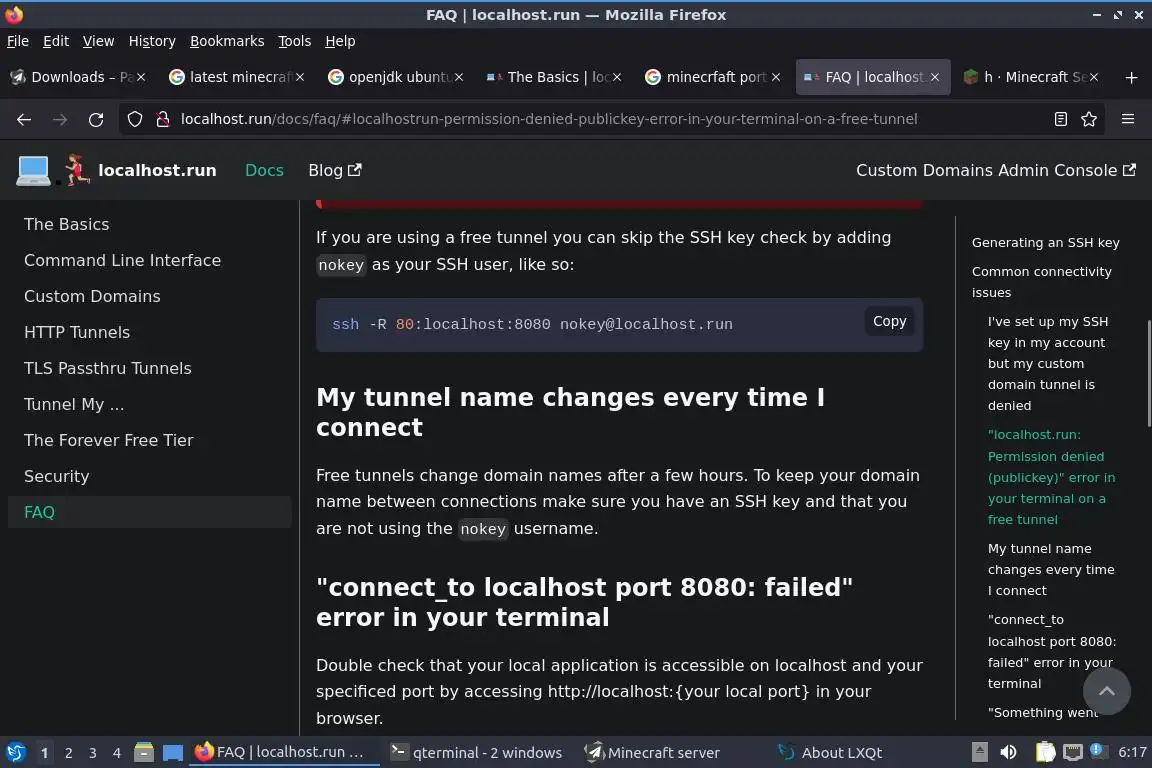The image size is (1152, 768).
Task: Toggle reader view for this page
Action: [1060, 119]
